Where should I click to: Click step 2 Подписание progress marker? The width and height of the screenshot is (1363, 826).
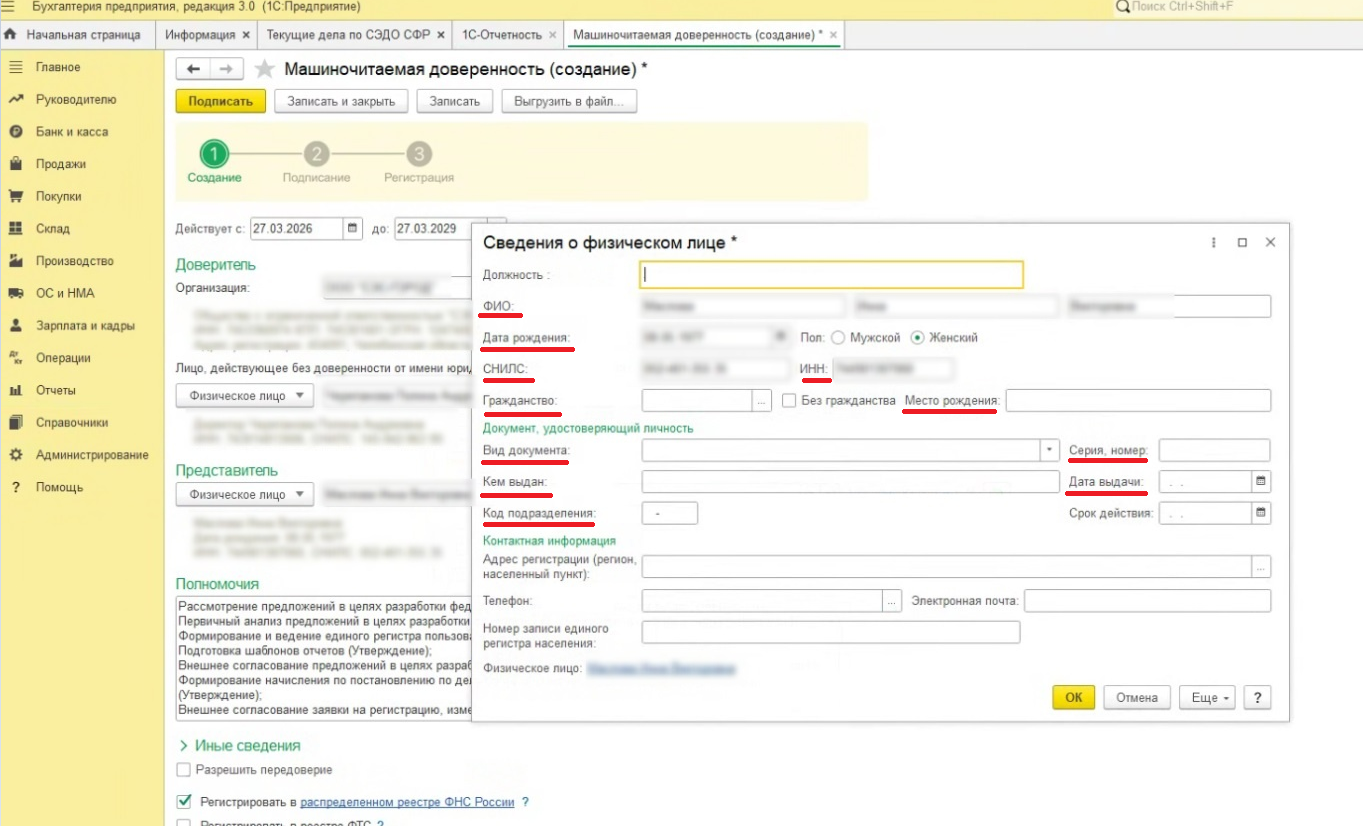coord(317,154)
